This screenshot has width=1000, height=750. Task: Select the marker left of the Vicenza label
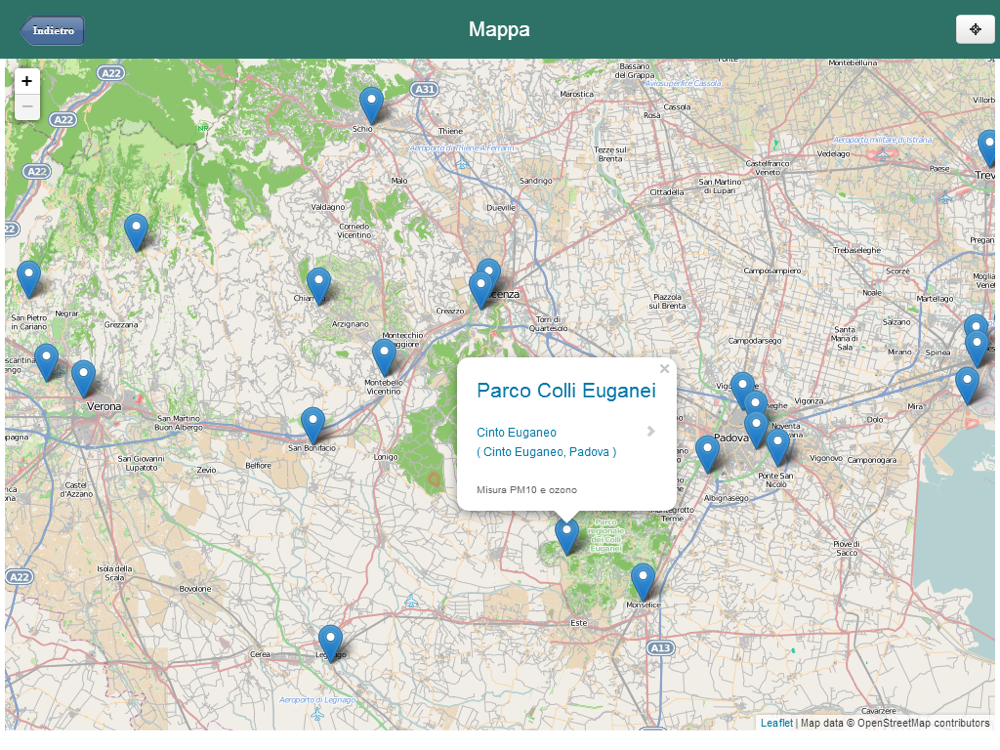(x=481, y=290)
